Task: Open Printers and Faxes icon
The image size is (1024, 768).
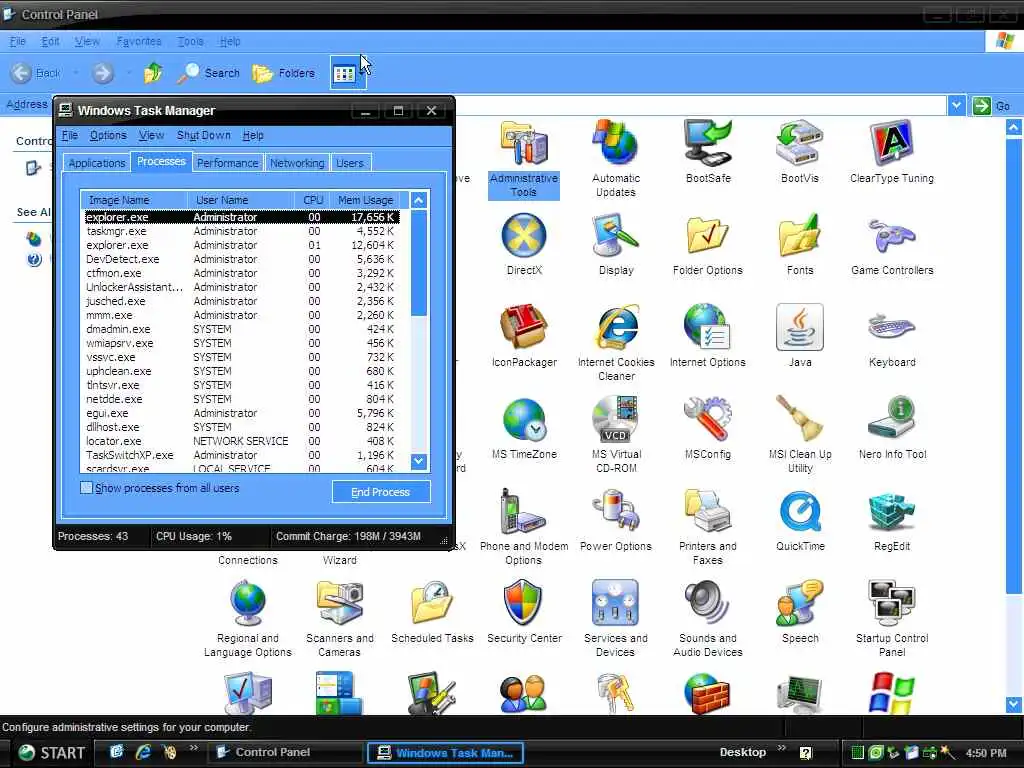Action: 708,527
